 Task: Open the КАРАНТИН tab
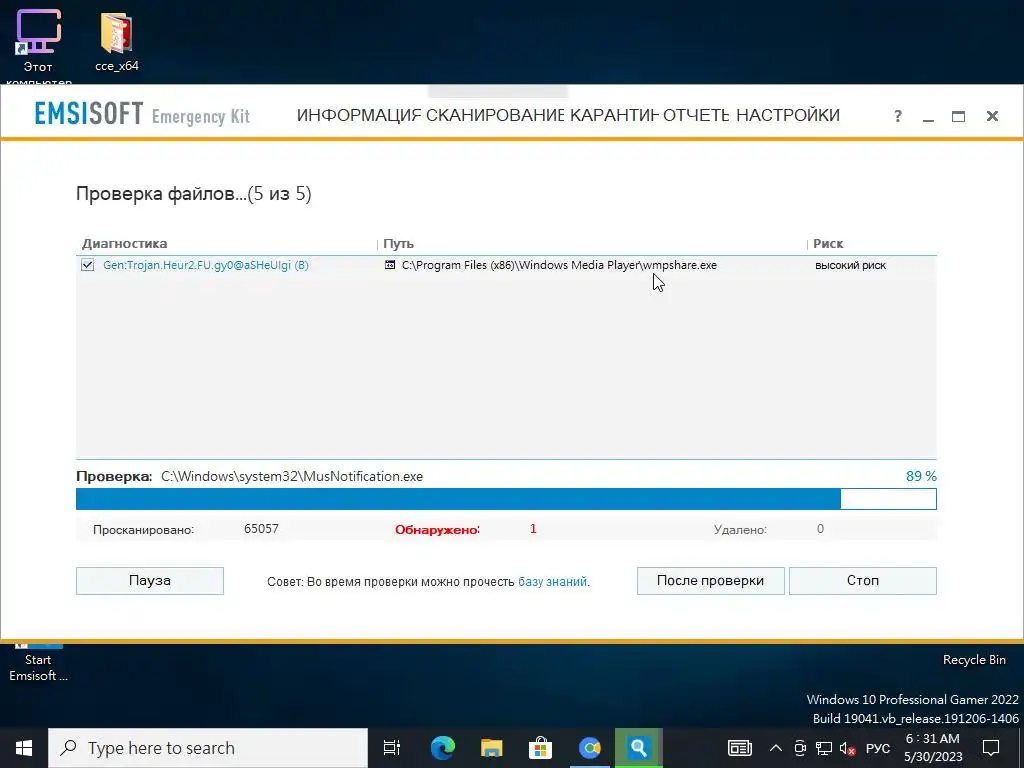click(x=614, y=116)
